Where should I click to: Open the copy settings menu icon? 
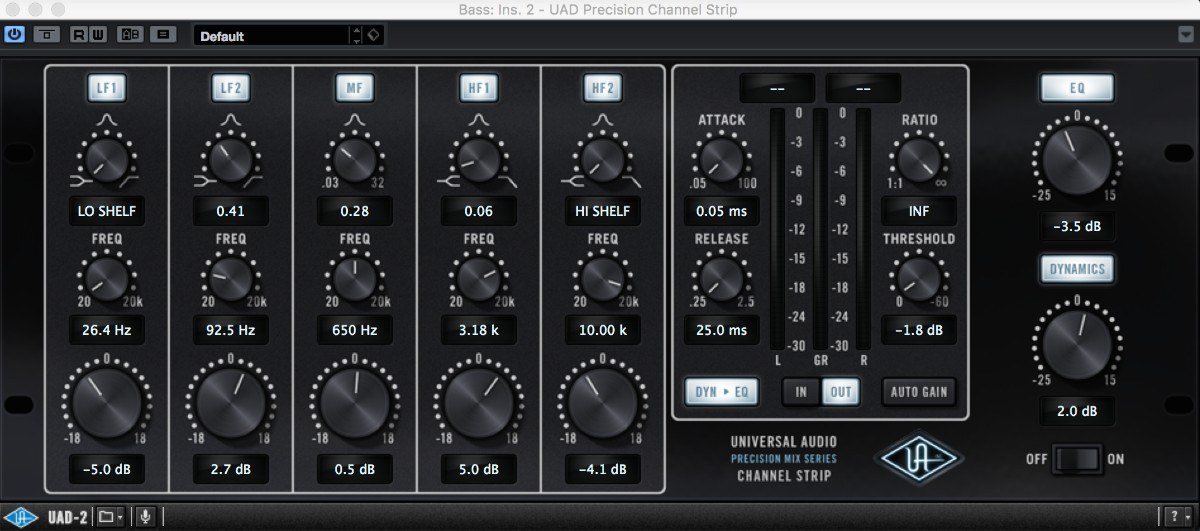point(164,35)
